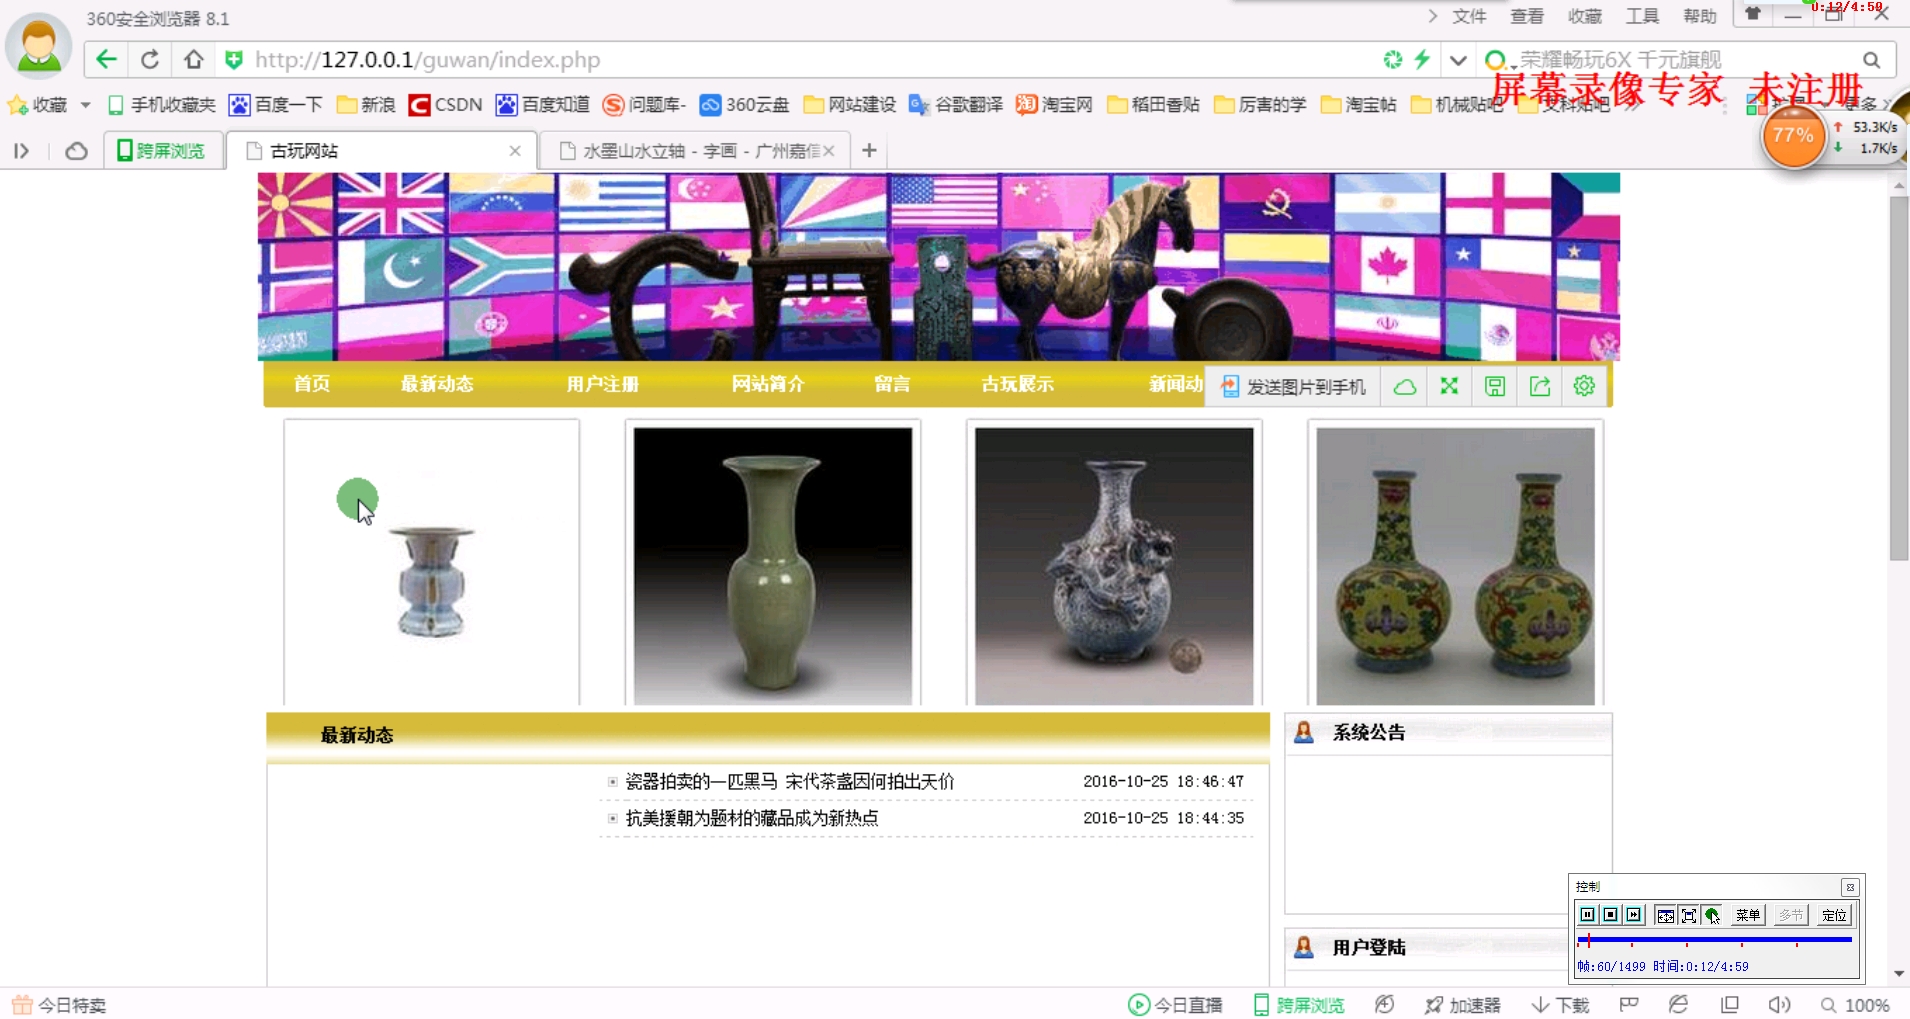Viewport: 1910px width, 1019px height.
Task: Click the 菜单 button in 控制 panel
Action: (1748, 915)
